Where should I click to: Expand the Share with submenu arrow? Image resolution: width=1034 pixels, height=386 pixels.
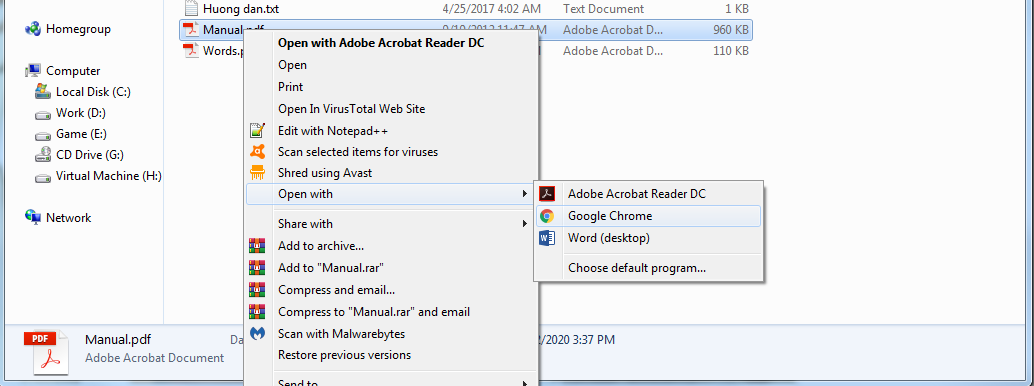(x=524, y=224)
